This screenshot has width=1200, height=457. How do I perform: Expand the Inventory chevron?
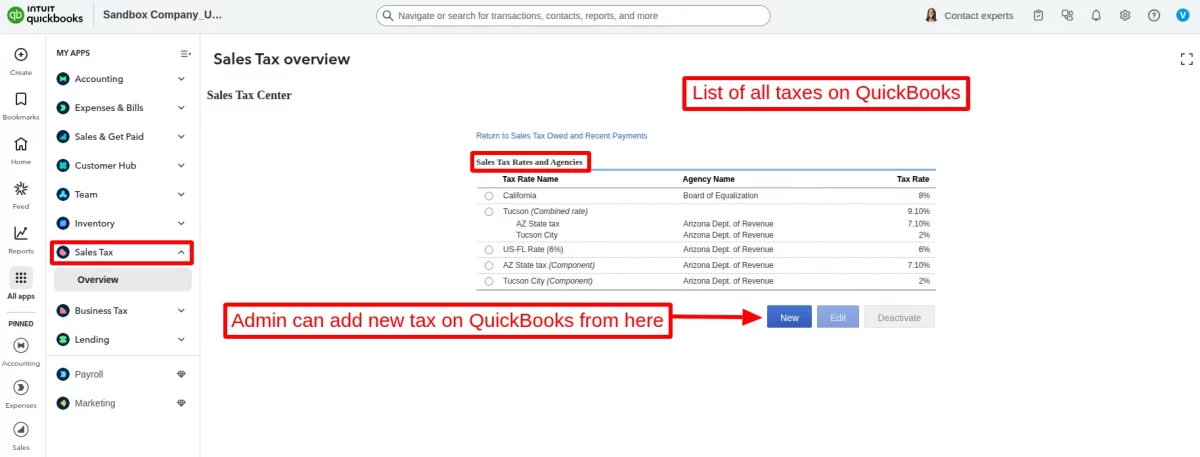tap(181, 224)
